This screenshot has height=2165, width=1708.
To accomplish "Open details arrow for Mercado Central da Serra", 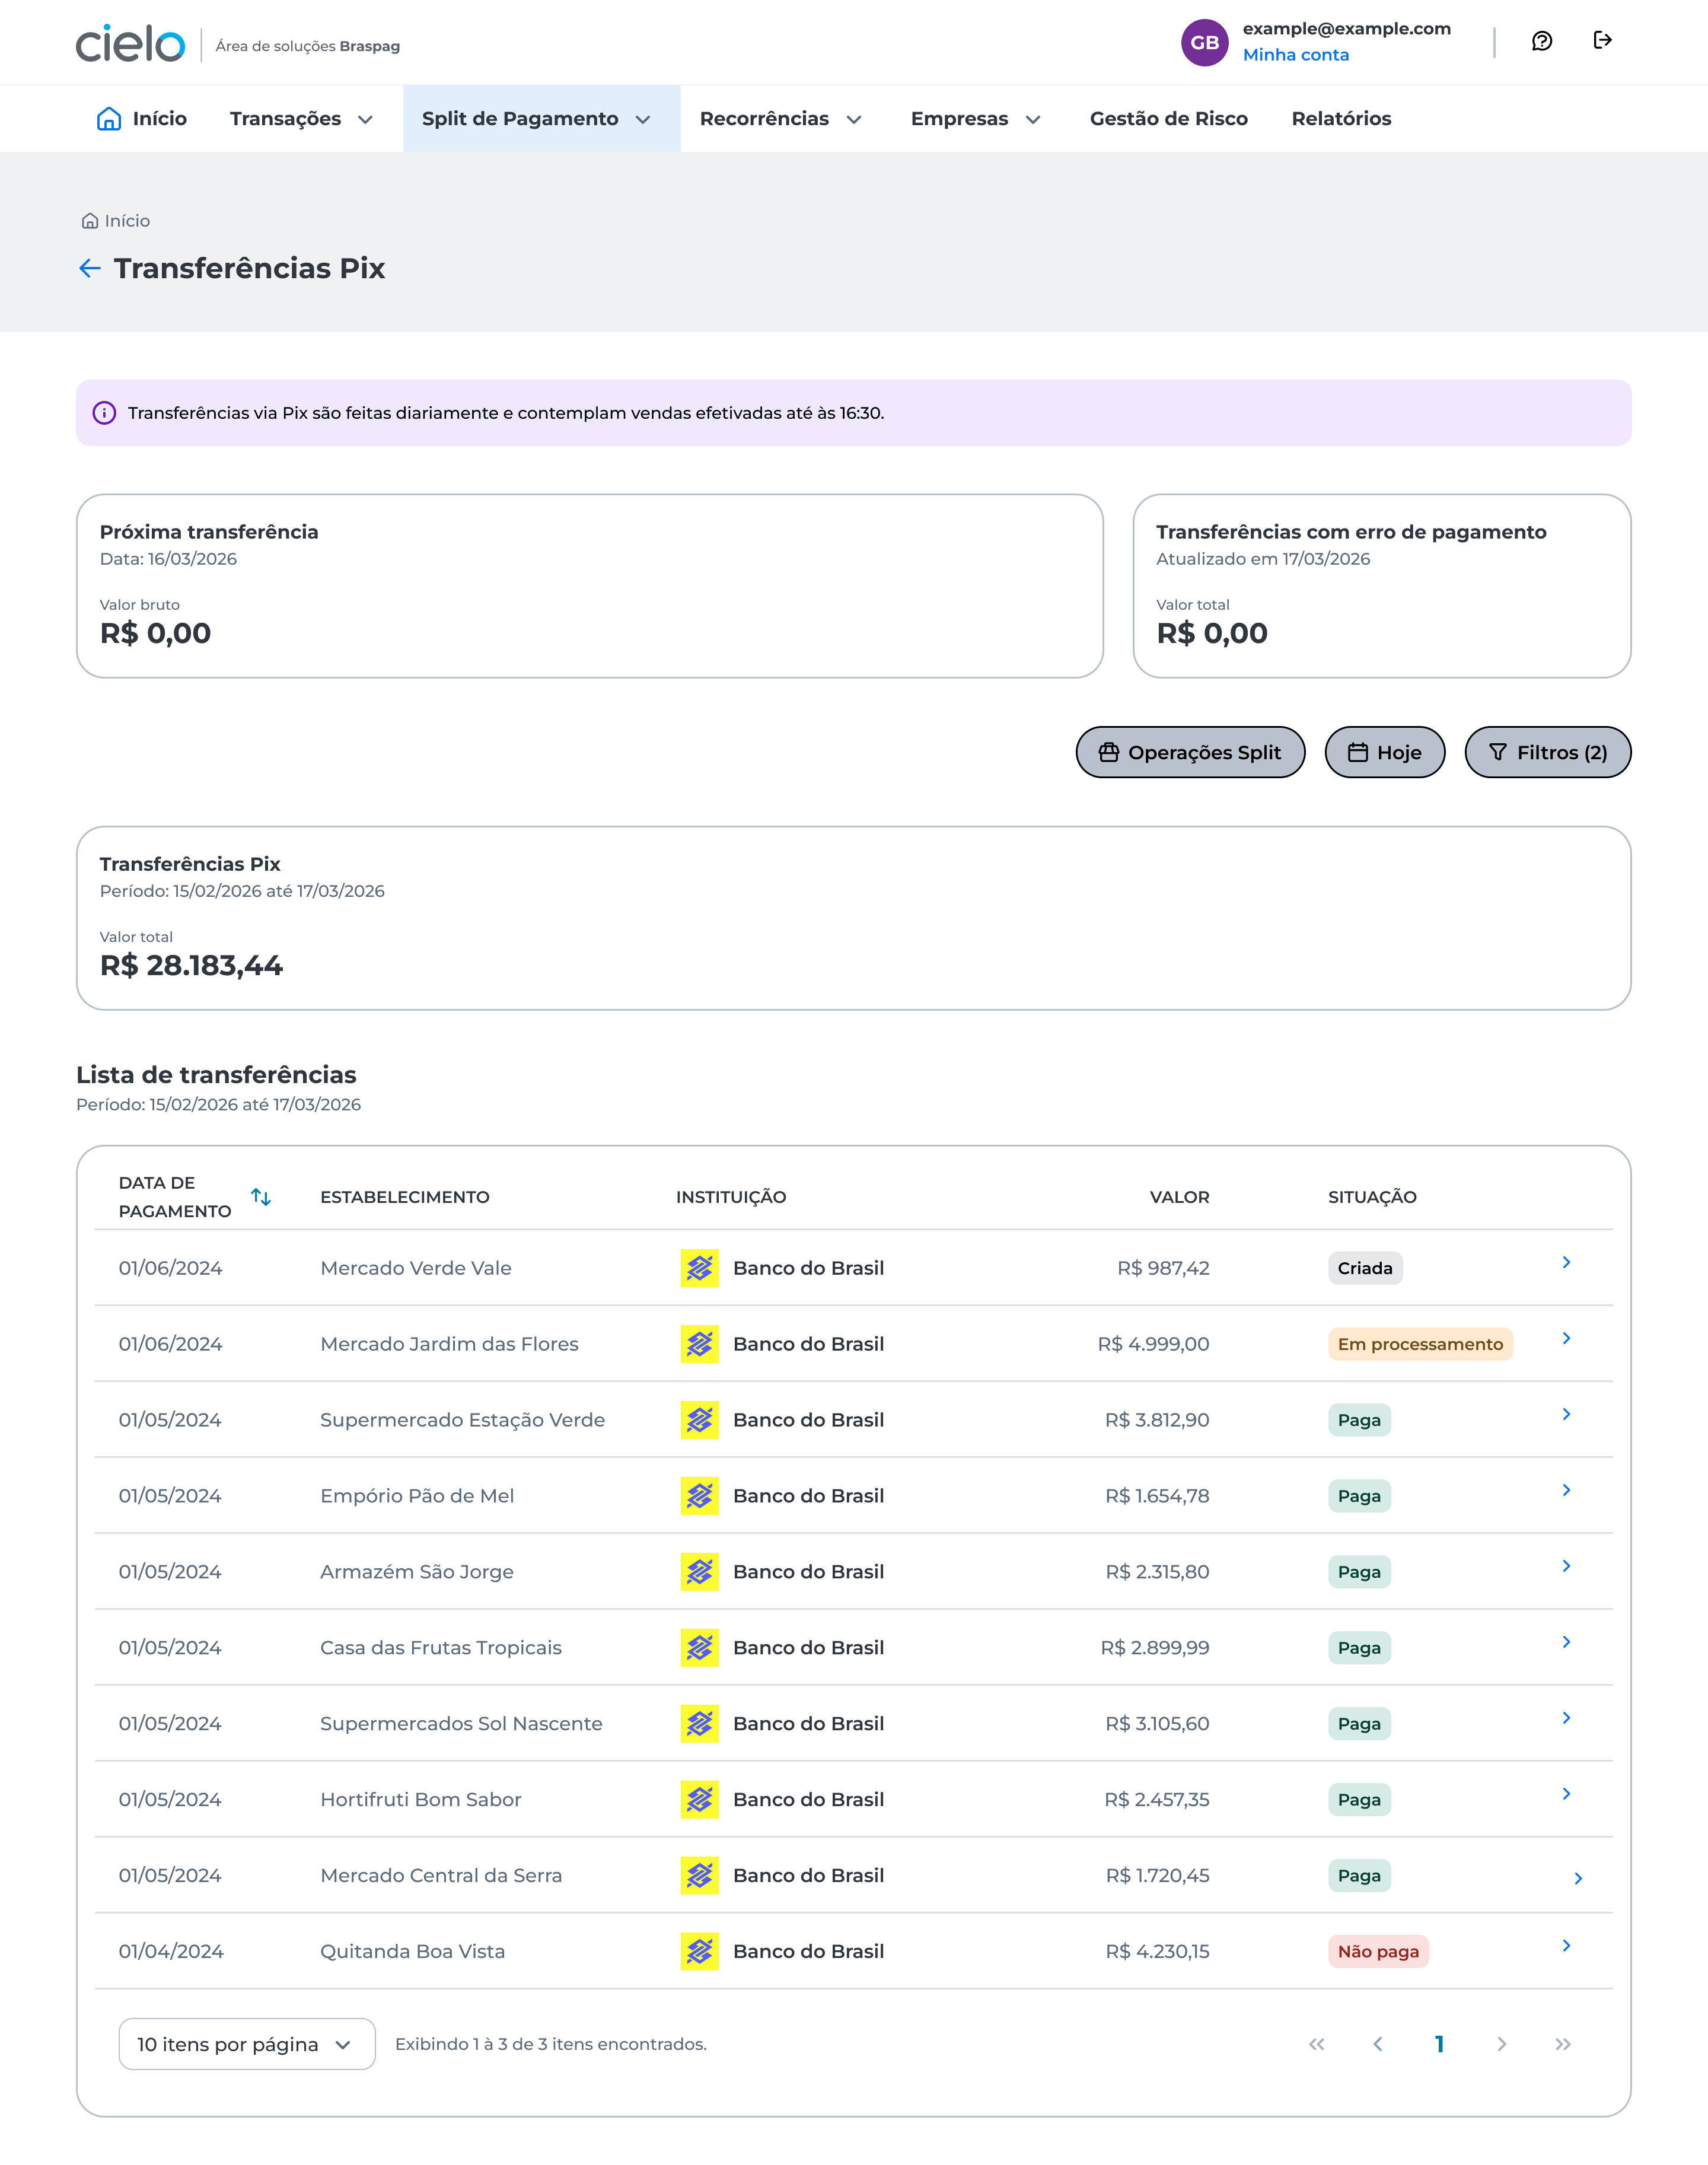I will pos(1578,1879).
